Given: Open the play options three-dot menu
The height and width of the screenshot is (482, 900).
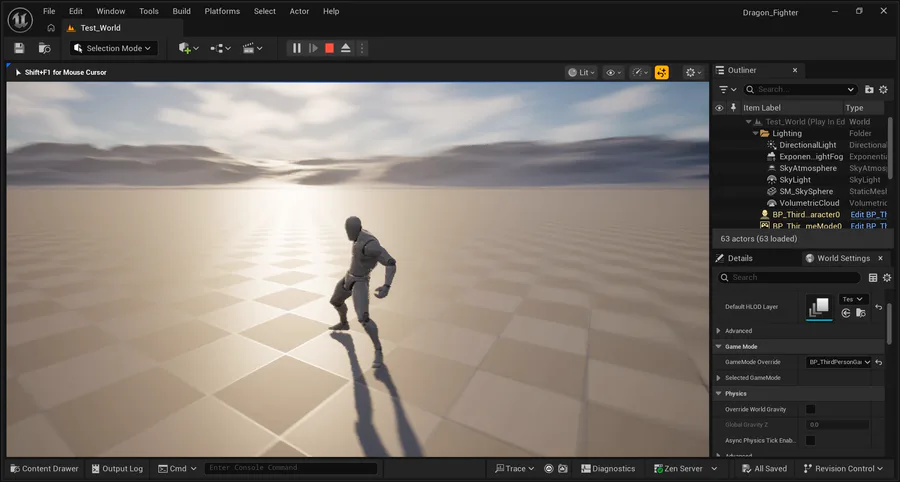Looking at the screenshot, I should (x=362, y=48).
